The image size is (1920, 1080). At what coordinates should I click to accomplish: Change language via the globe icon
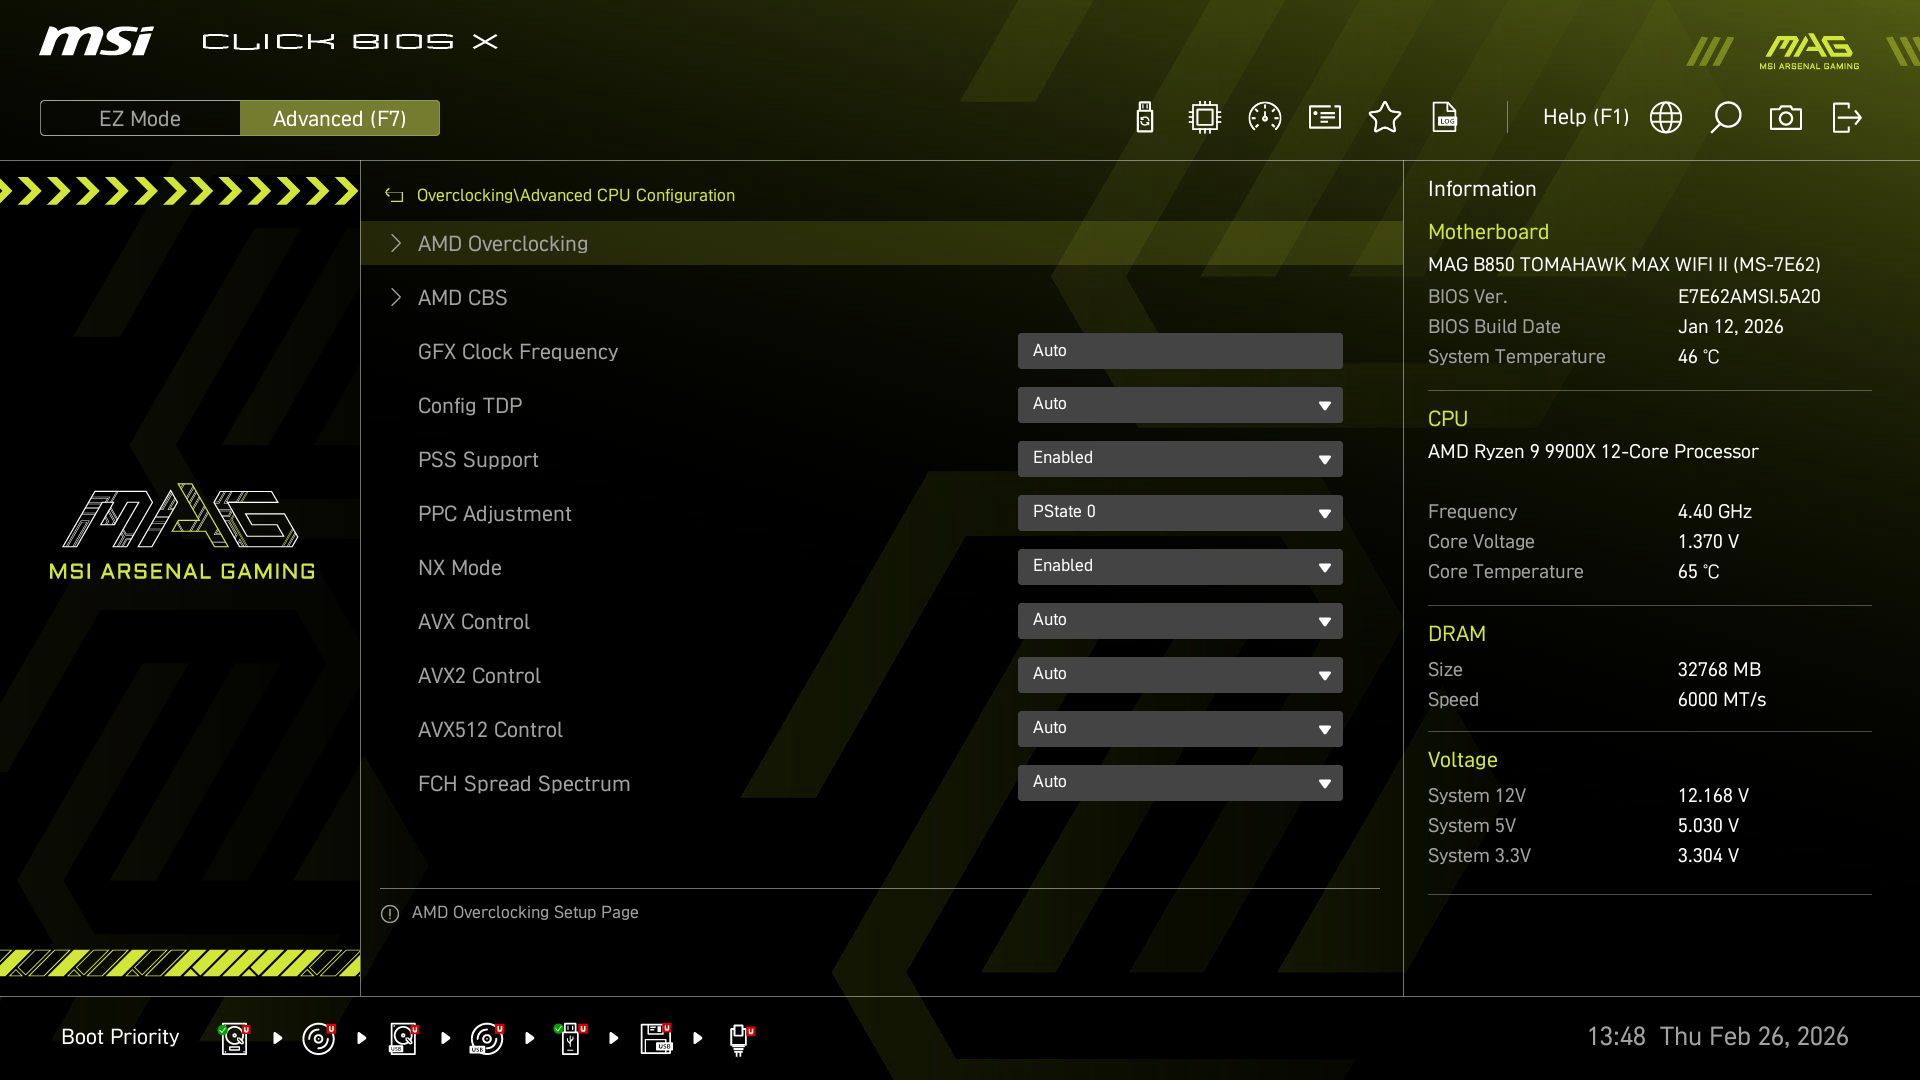1665,117
